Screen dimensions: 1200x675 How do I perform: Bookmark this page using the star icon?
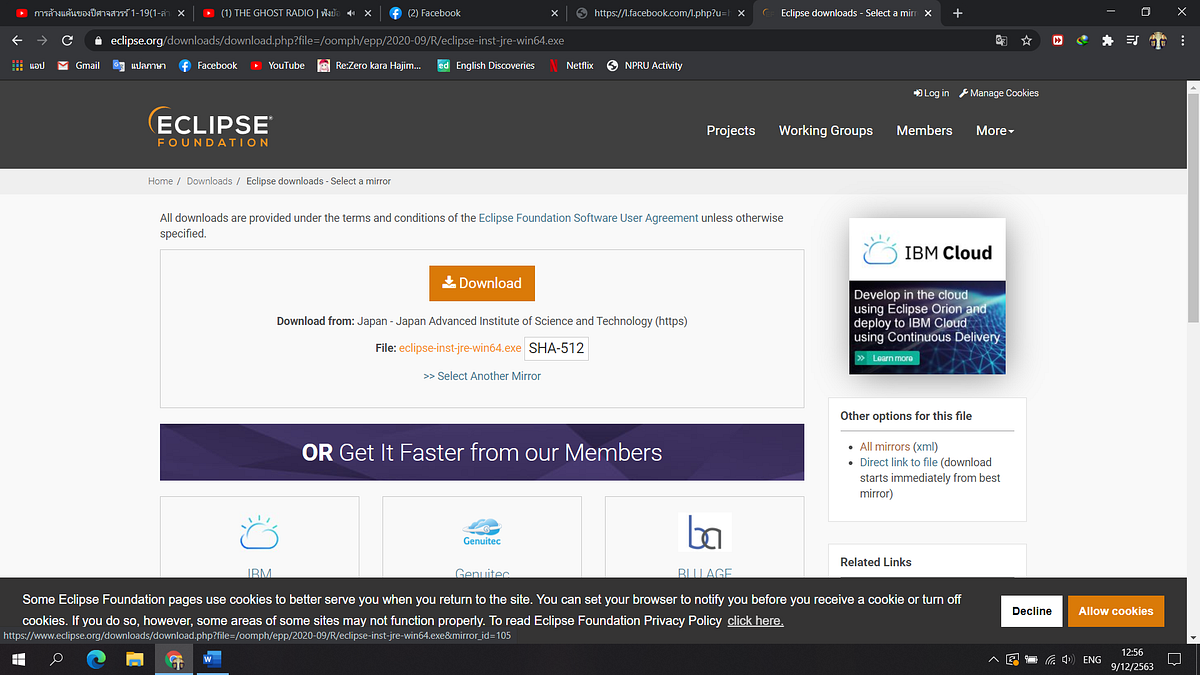1027,41
